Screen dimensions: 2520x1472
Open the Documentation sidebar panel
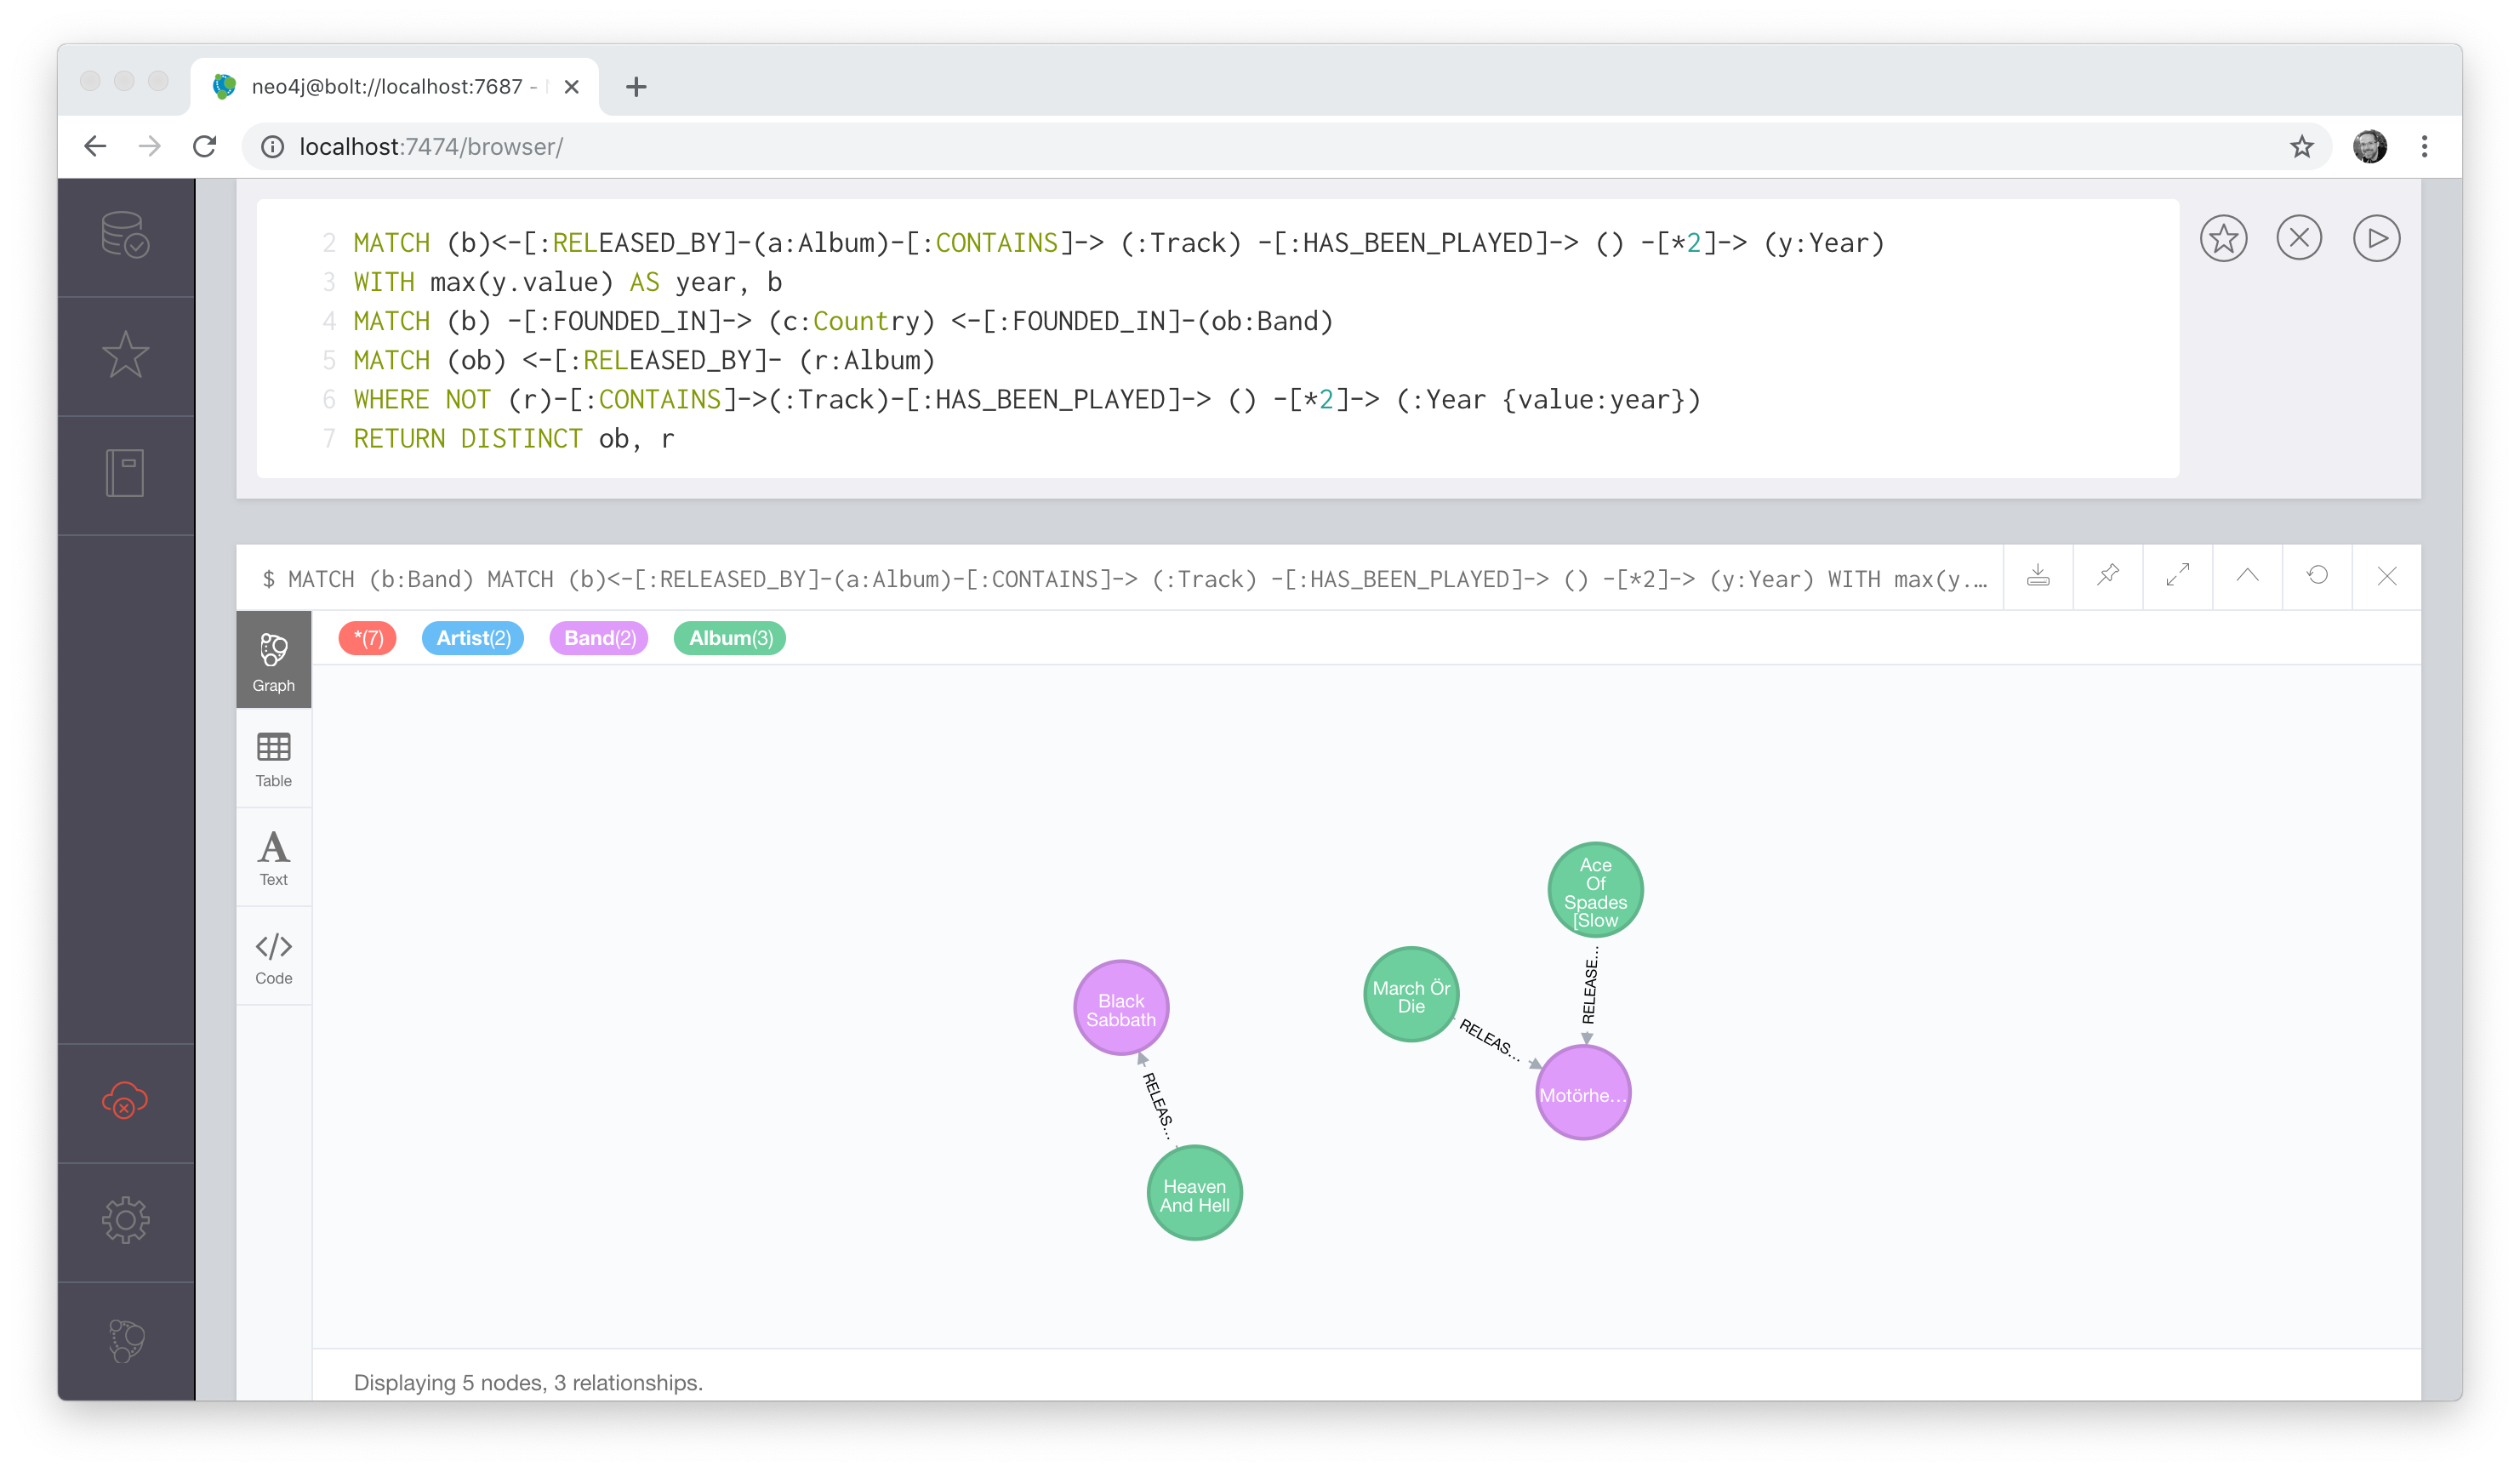[x=125, y=472]
